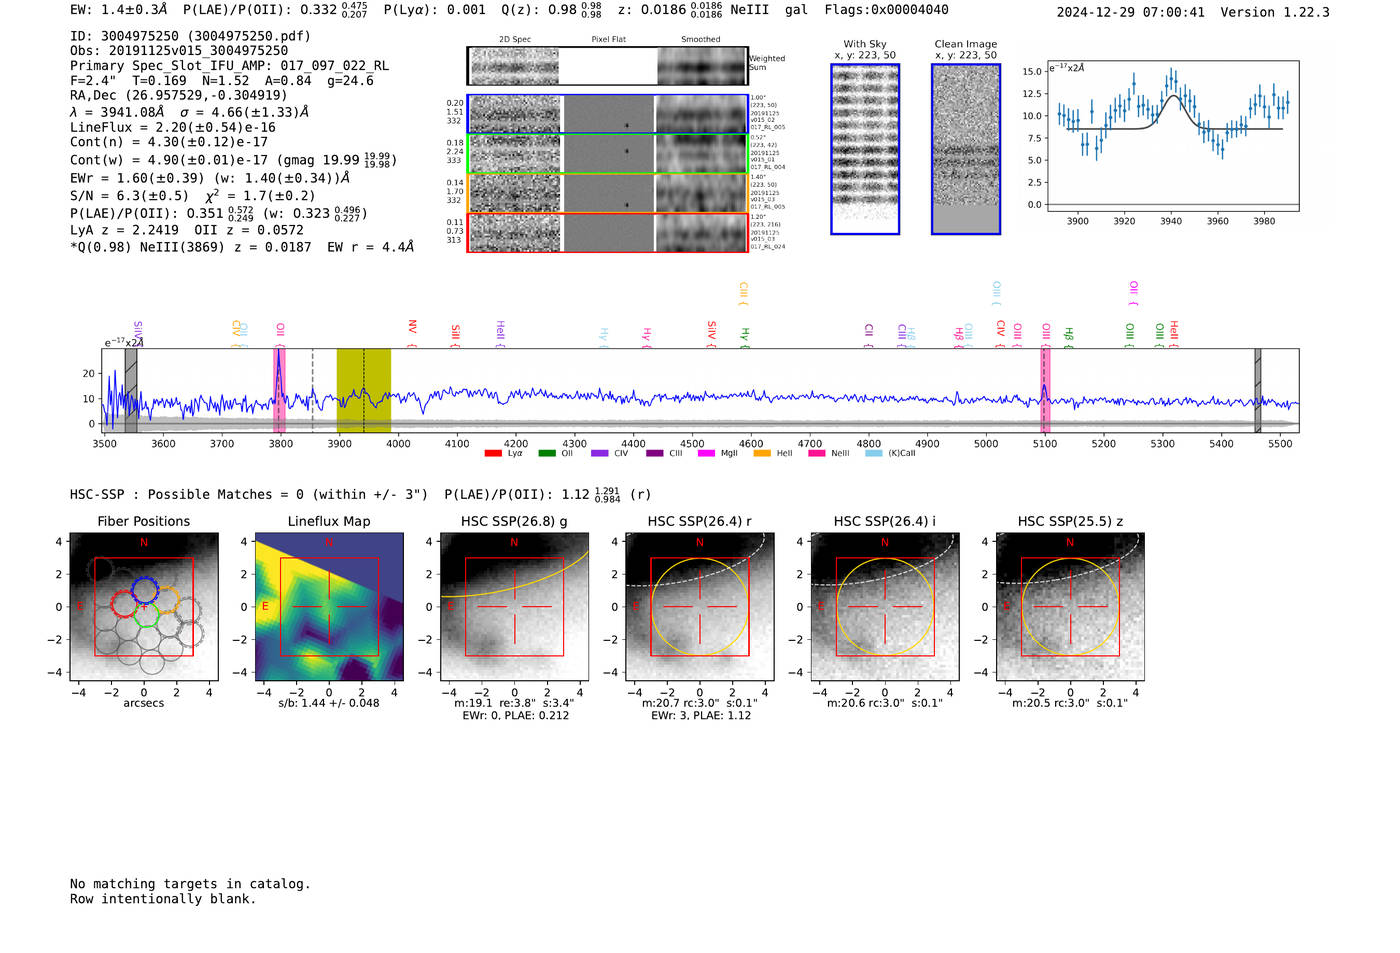Click the green fiber circle in Fiber Positions
This screenshot has width=1400, height=953.
click(x=147, y=613)
